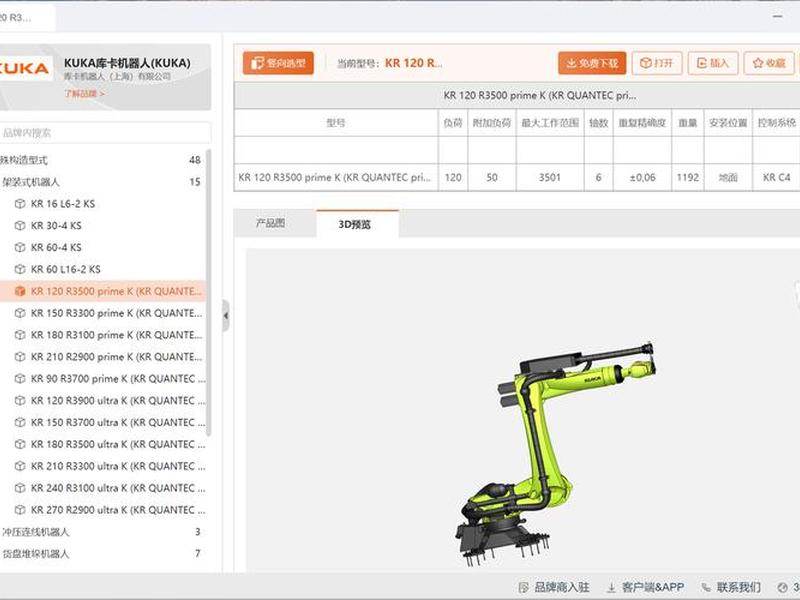Select the KR 16 L6-2 KS item
The height and width of the screenshot is (600, 800).
coord(63,204)
